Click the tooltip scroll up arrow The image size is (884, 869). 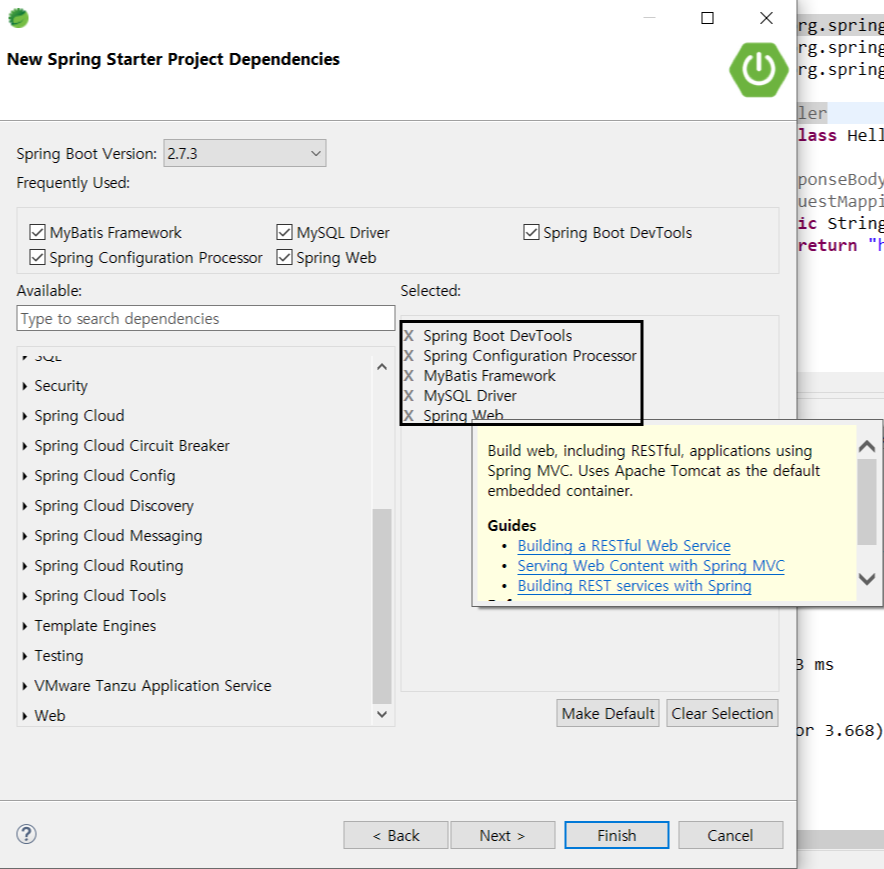tap(867, 447)
